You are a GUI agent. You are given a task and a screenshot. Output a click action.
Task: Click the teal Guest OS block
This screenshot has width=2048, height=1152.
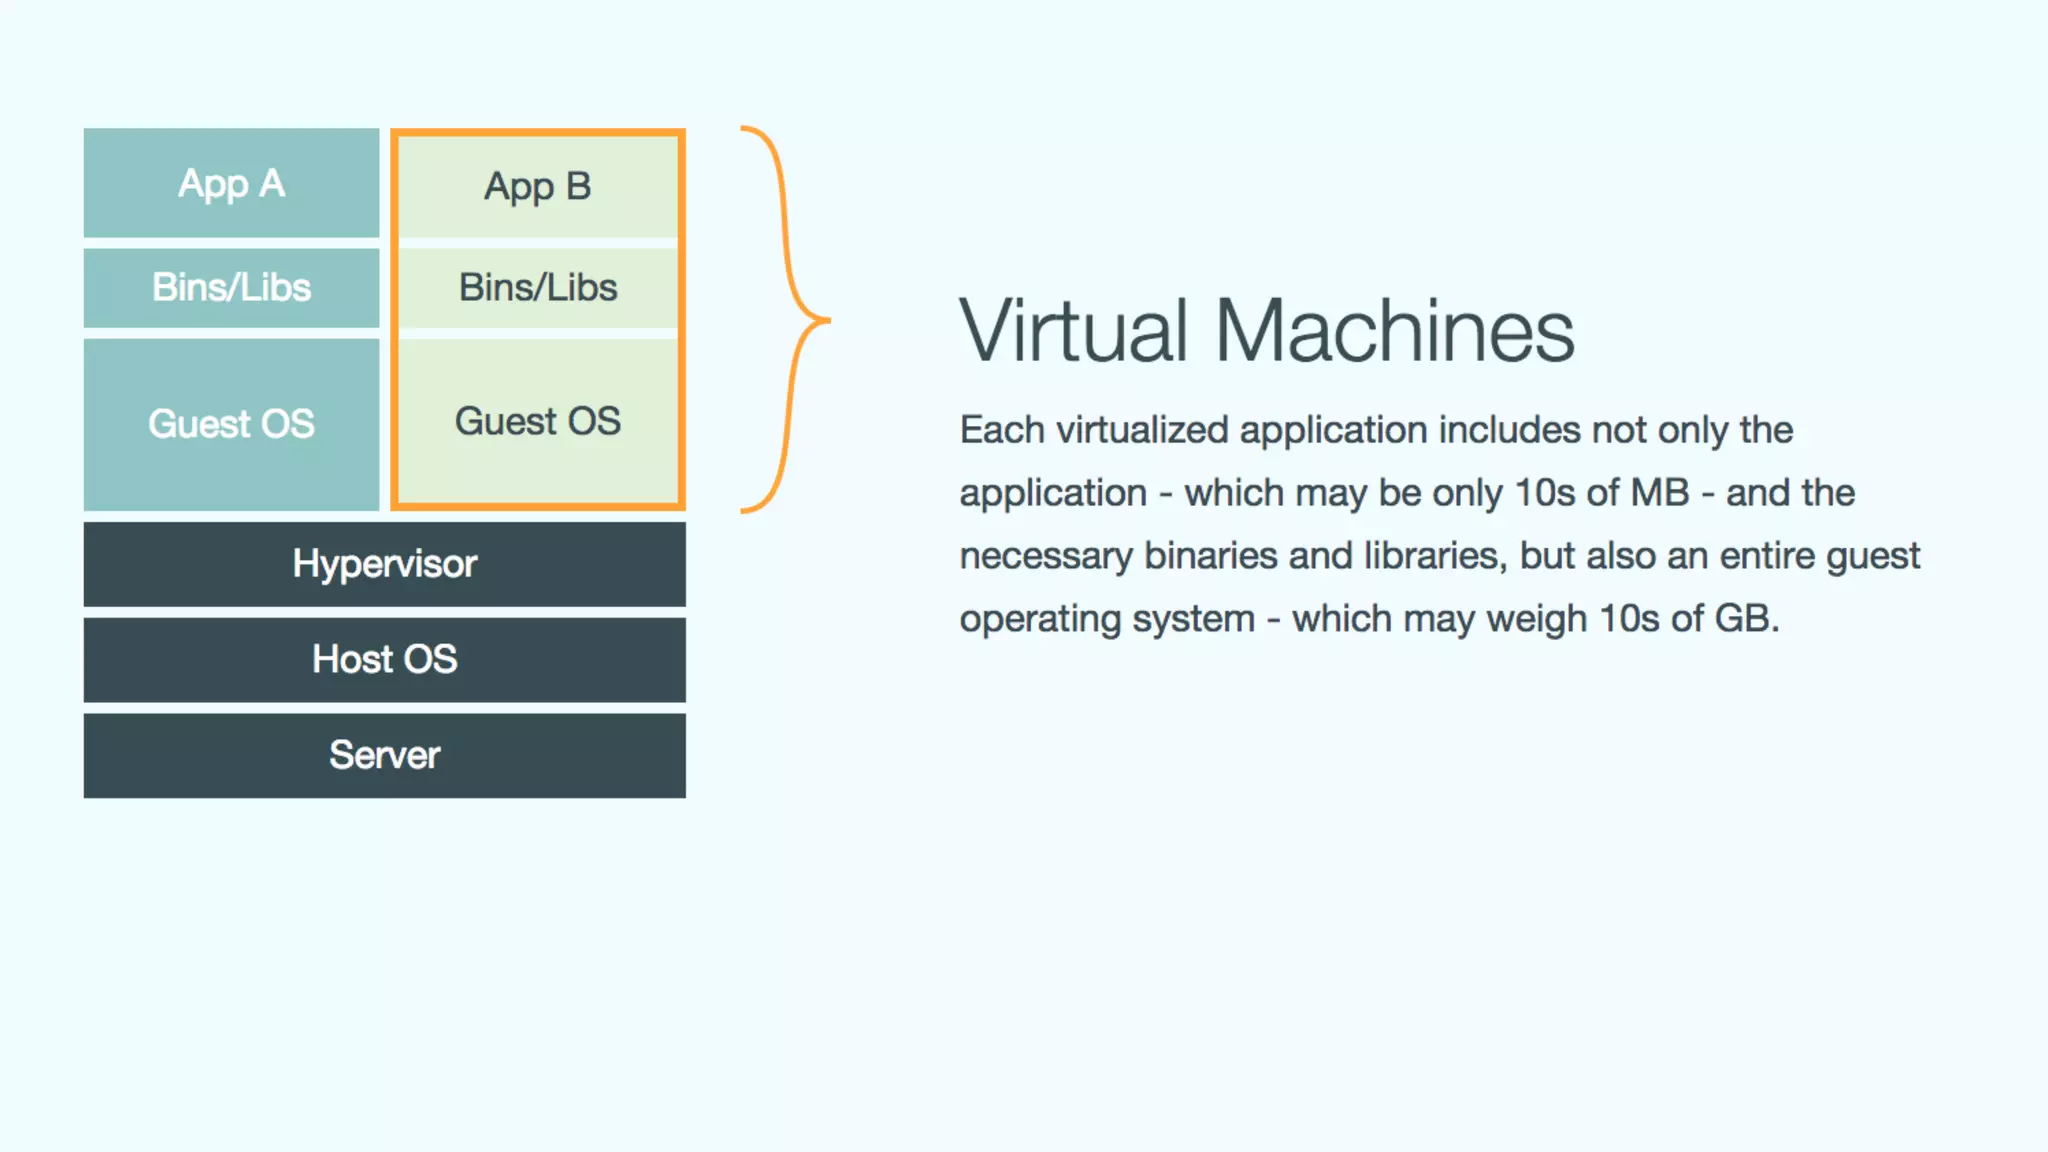click(x=231, y=424)
